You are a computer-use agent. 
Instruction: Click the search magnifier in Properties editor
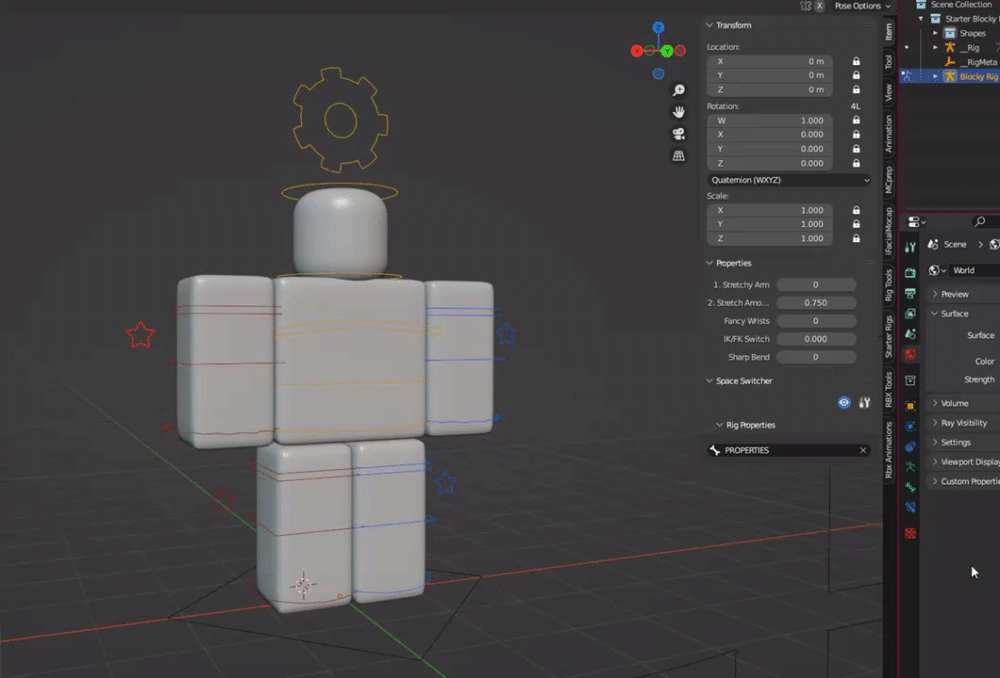point(980,221)
